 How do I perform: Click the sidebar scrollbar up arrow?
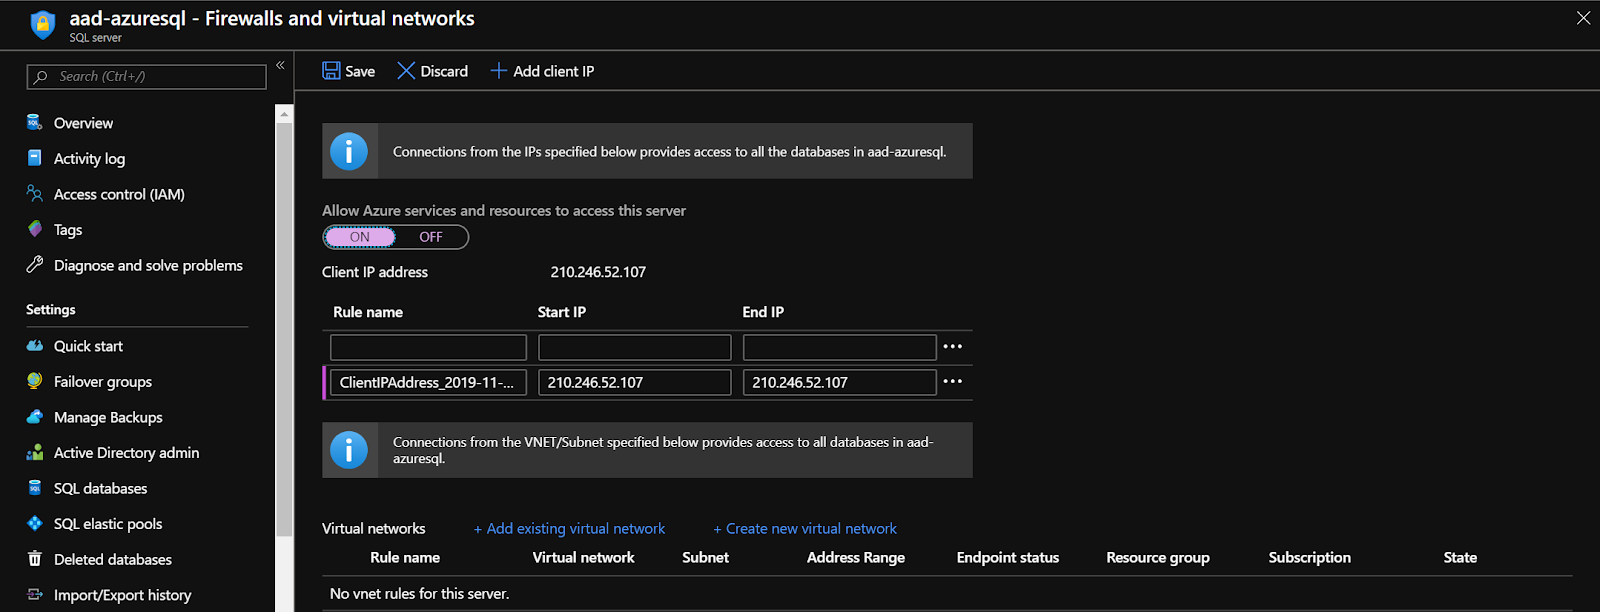tap(284, 114)
